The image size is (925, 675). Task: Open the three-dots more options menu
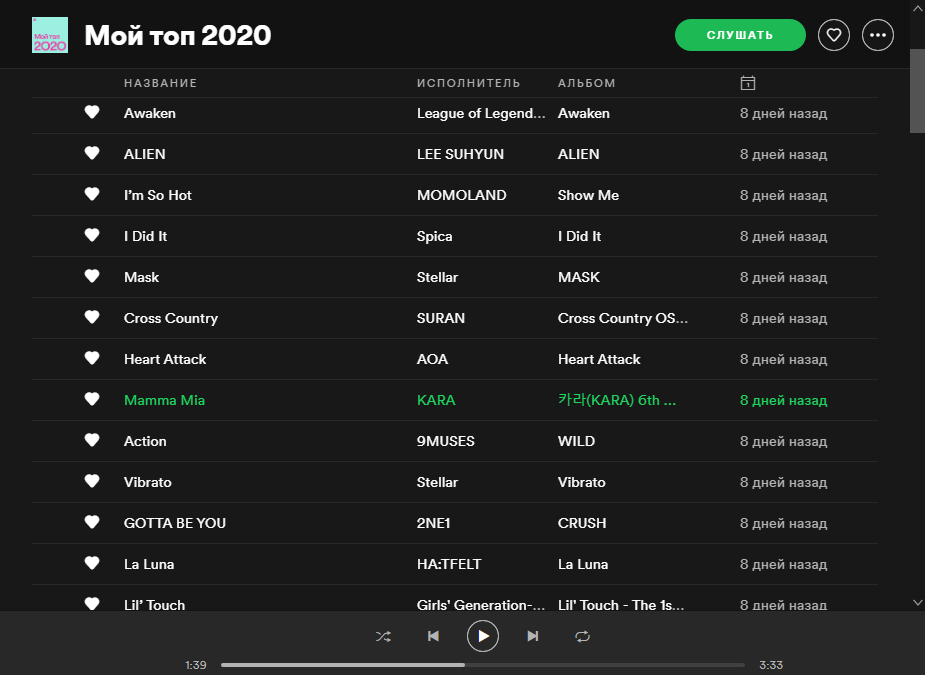[x=878, y=35]
